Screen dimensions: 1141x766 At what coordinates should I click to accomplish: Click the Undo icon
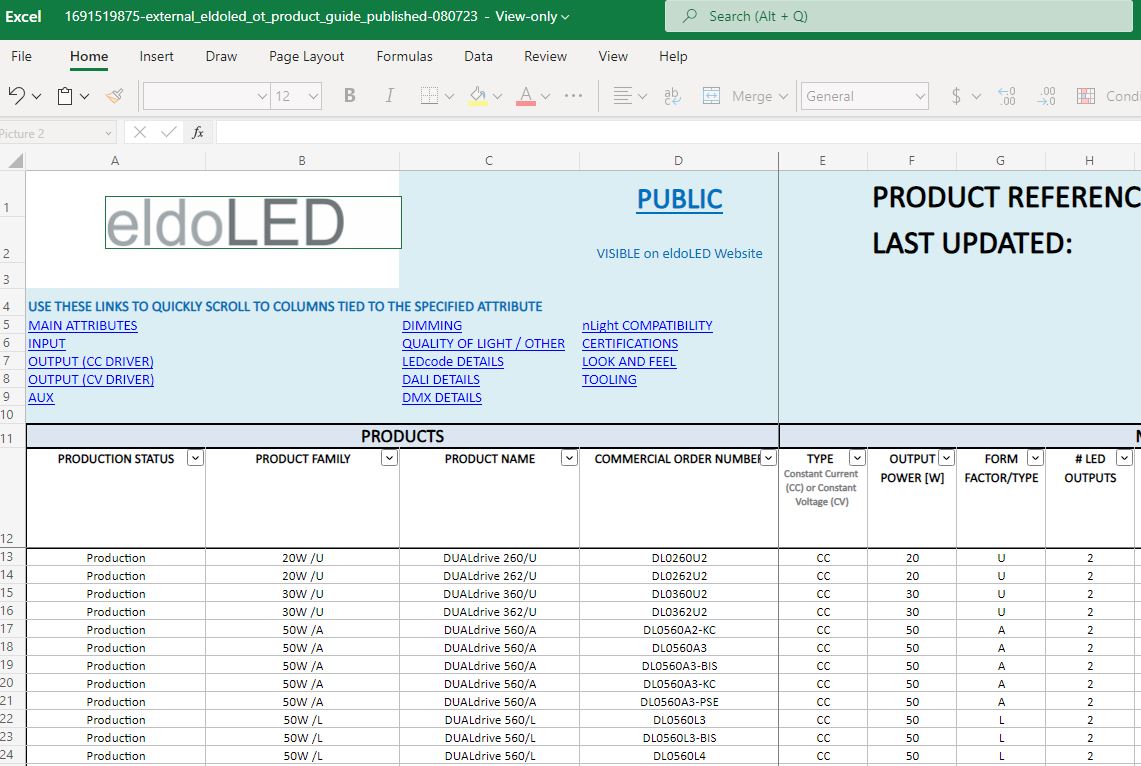tap(17, 95)
